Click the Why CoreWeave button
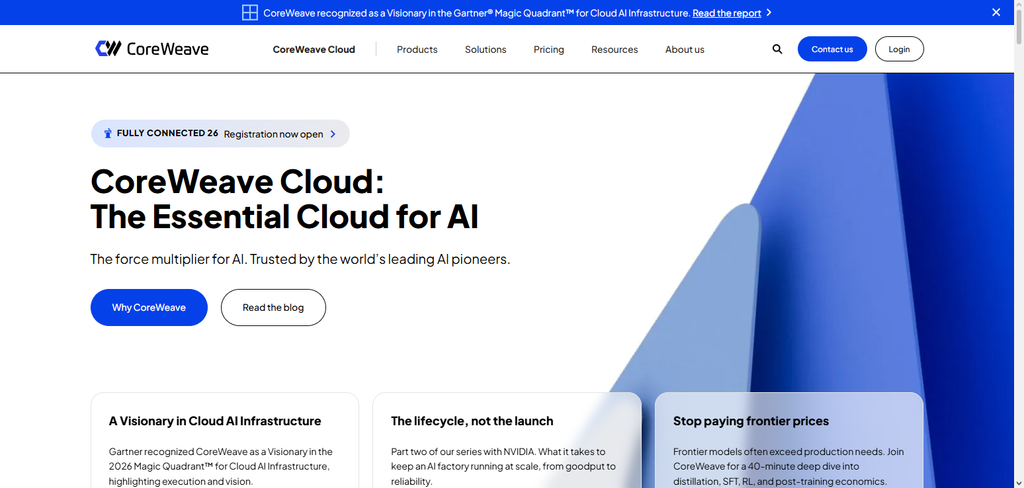 click(x=149, y=307)
